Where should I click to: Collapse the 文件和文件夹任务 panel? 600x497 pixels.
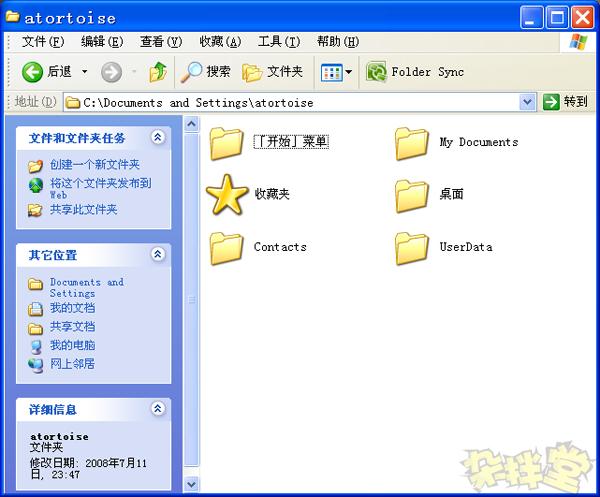(157, 137)
